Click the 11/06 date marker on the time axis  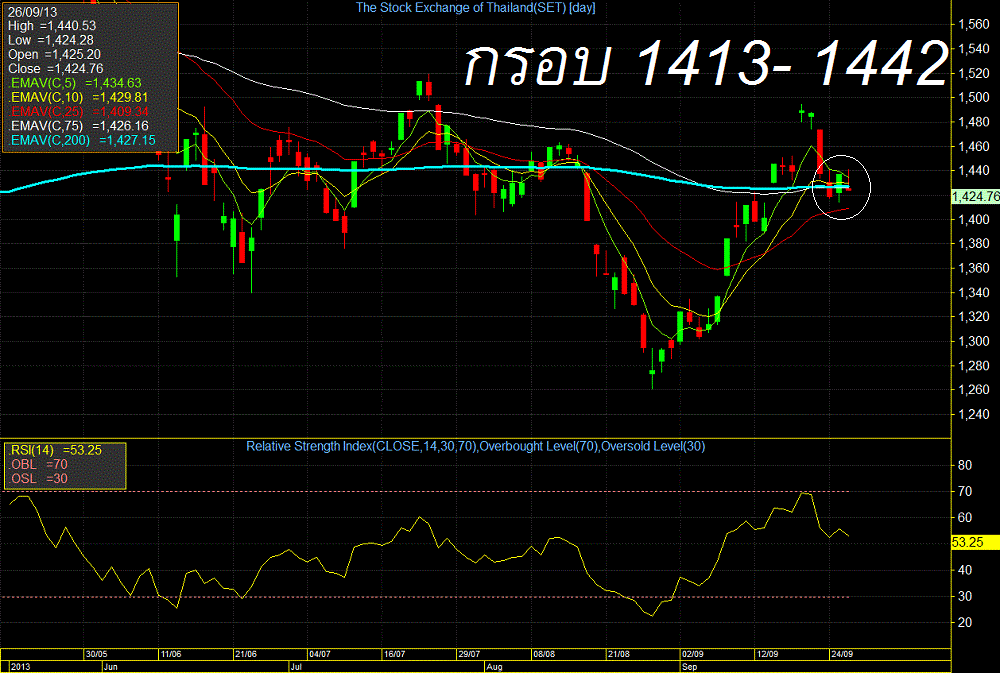click(171, 655)
